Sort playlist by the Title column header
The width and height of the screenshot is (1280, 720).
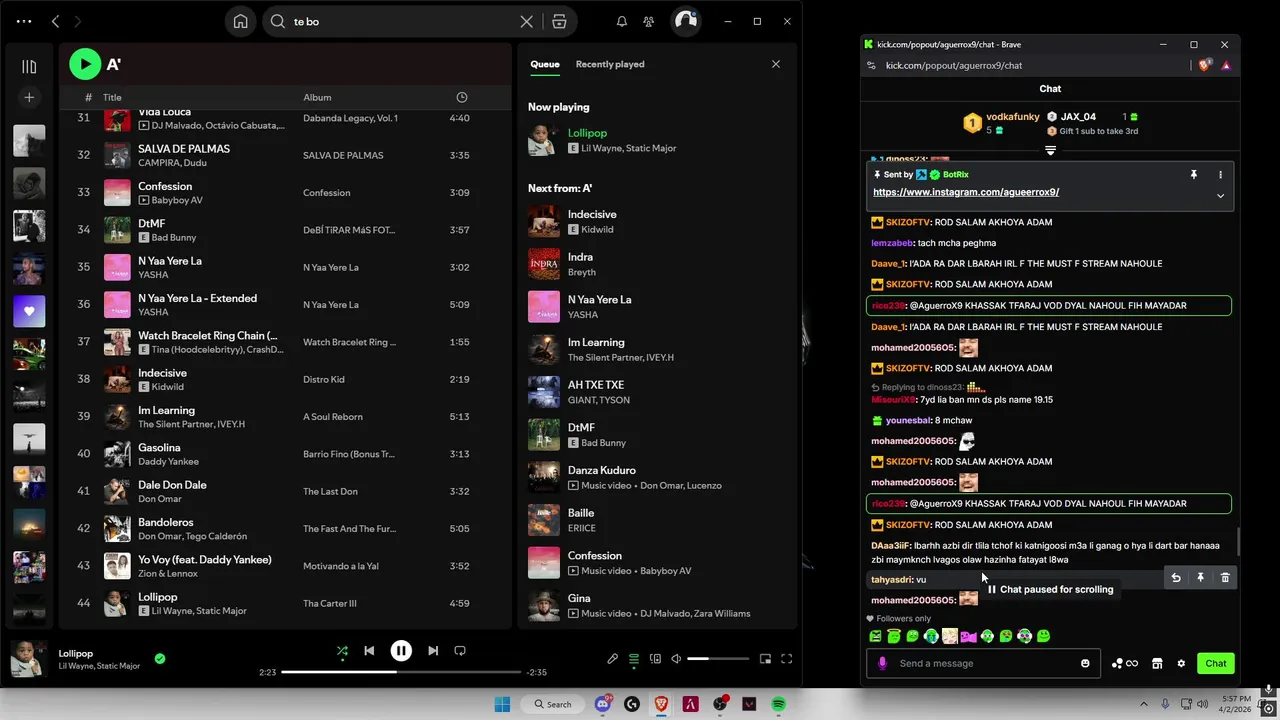coord(112,97)
